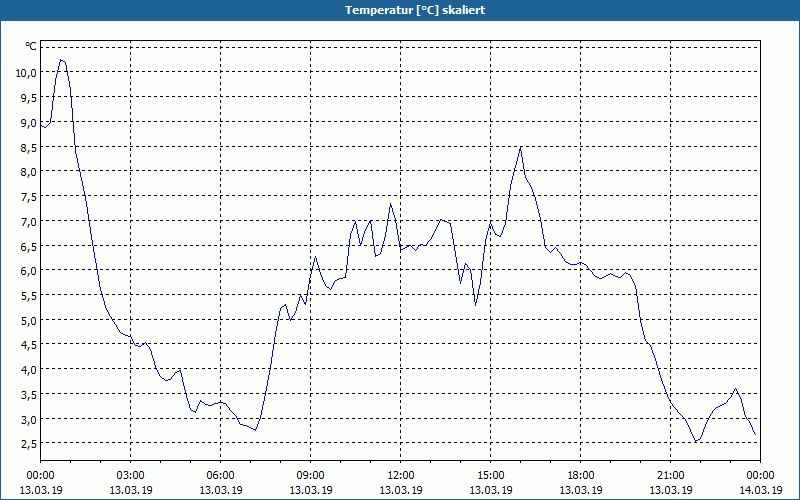Click the 09:00 time axis label

click(x=311, y=476)
